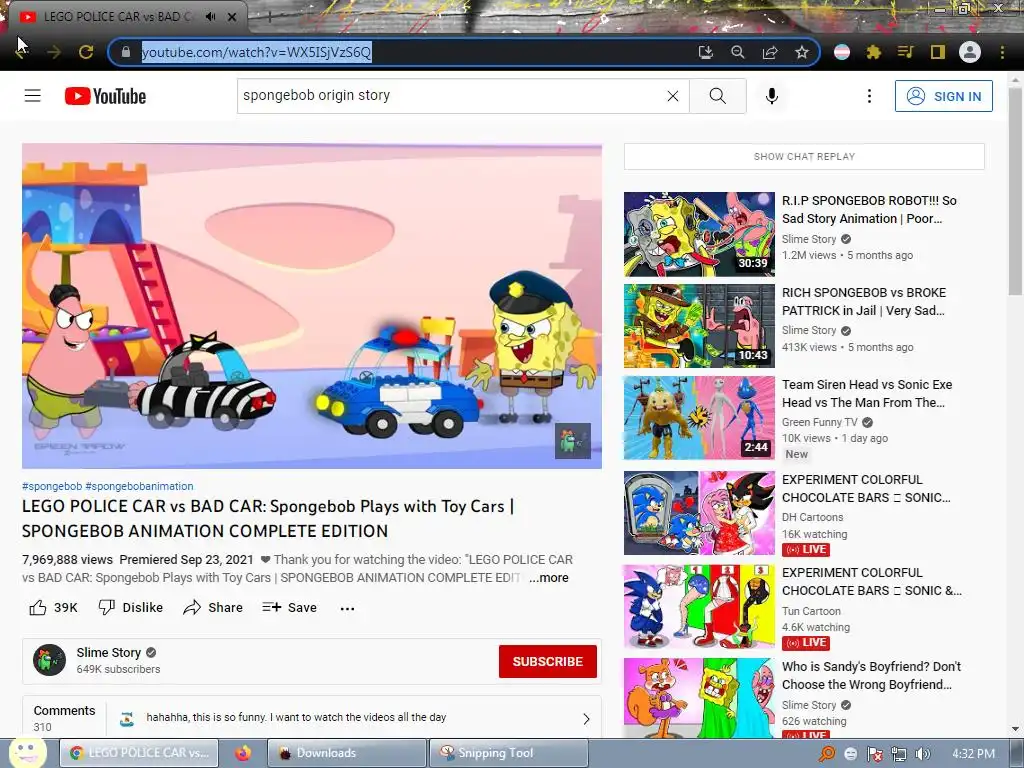Screen dimensions: 1024x768
Task: Switch to Downloads window in taskbar
Action: pyautogui.click(x=346, y=753)
